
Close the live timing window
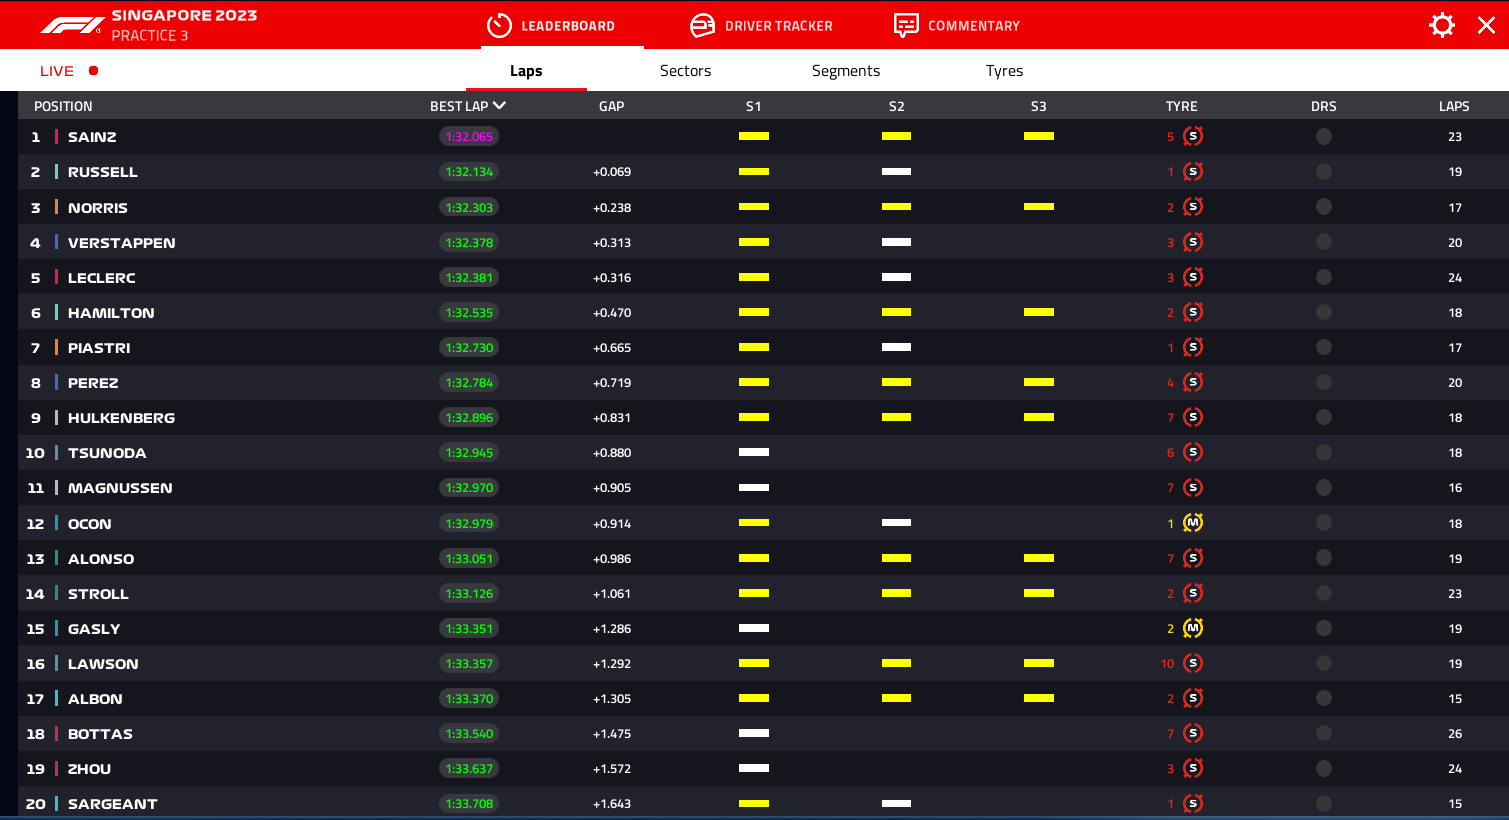[x=1487, y=25]
